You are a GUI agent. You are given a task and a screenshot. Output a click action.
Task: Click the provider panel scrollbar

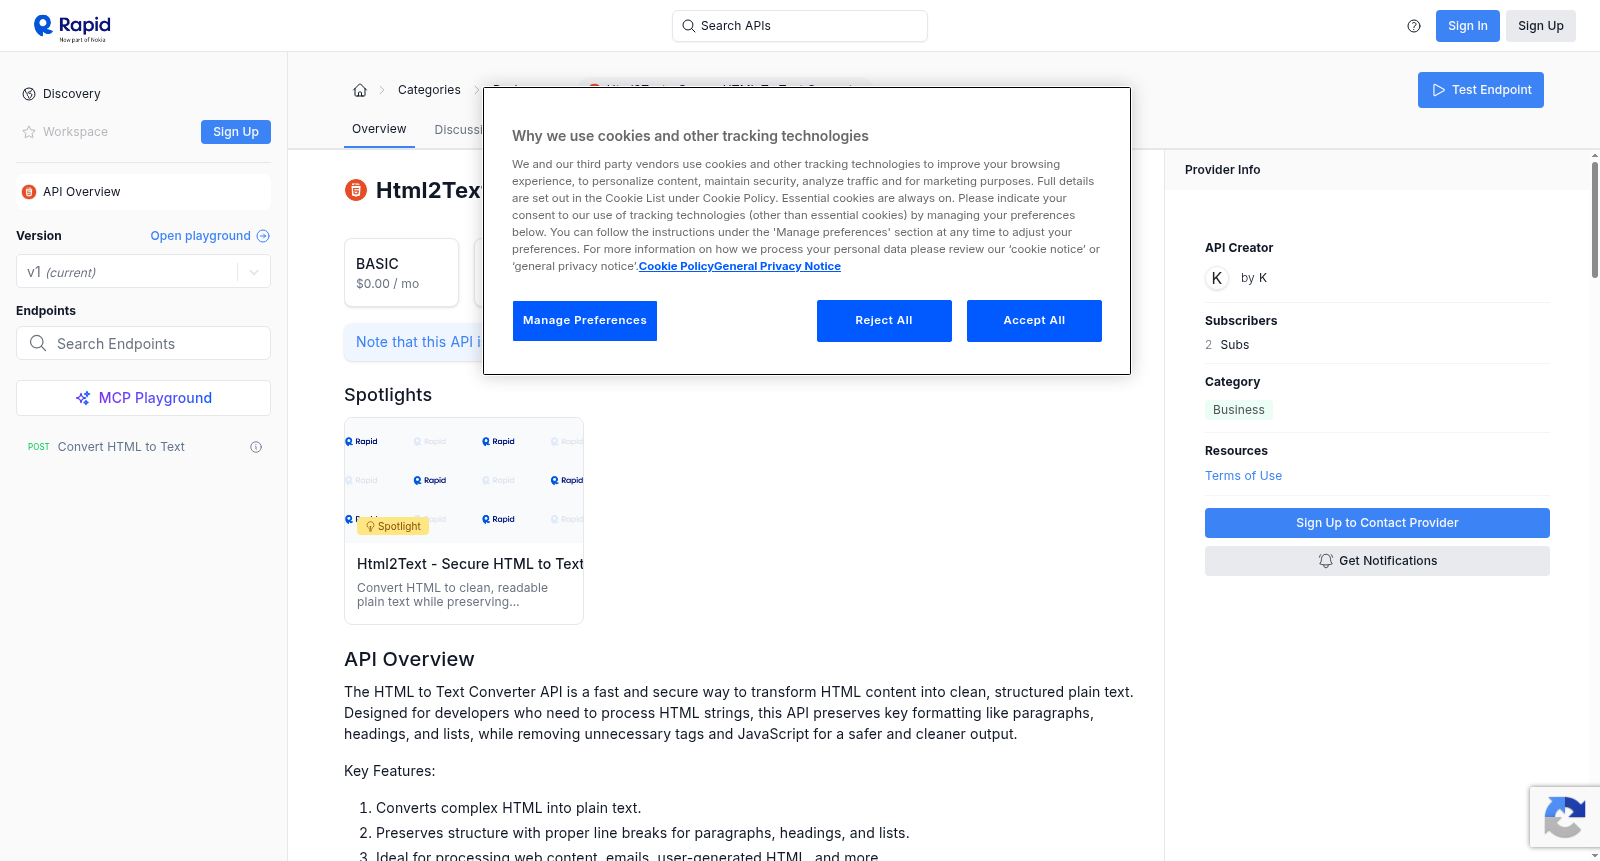(1595, 220)
